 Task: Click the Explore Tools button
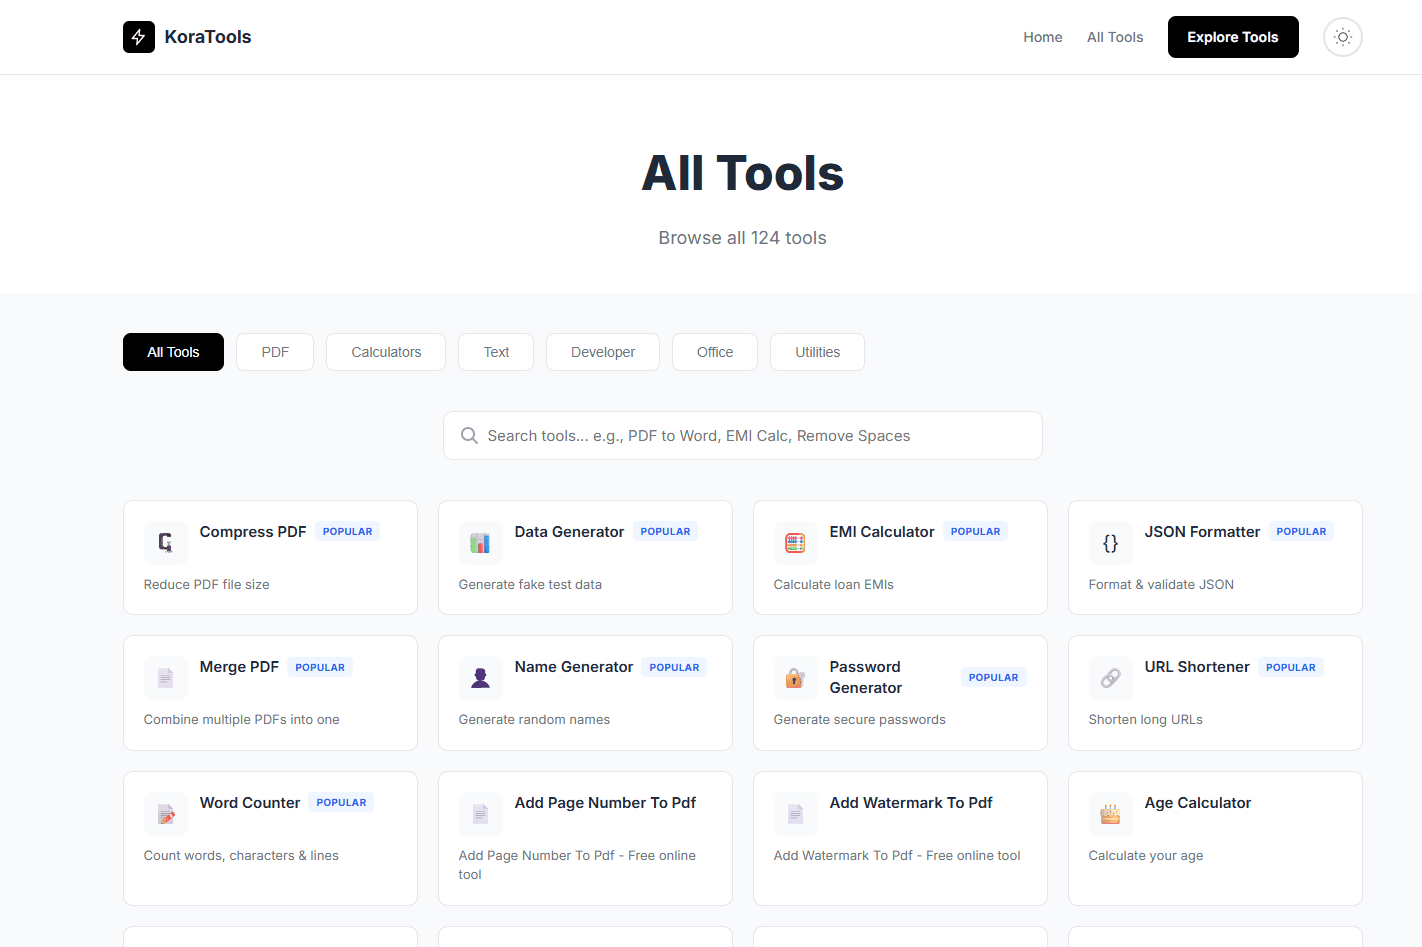[x=1233, y=36]
